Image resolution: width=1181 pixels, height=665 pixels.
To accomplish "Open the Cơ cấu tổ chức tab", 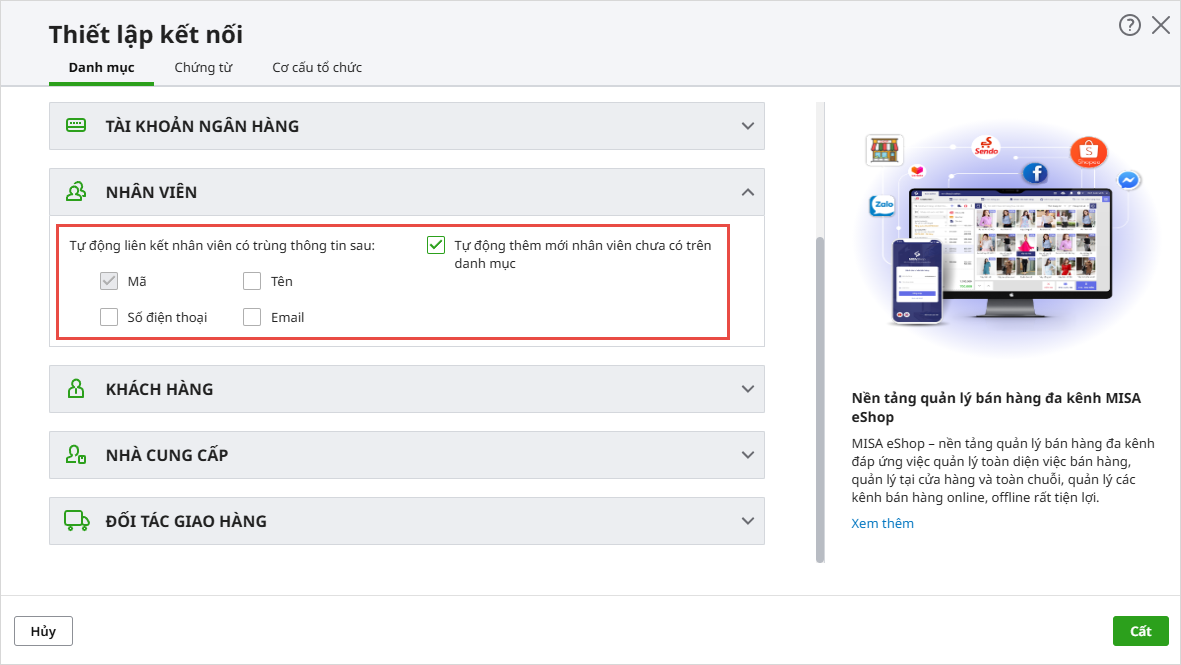I will click(317, 68).
